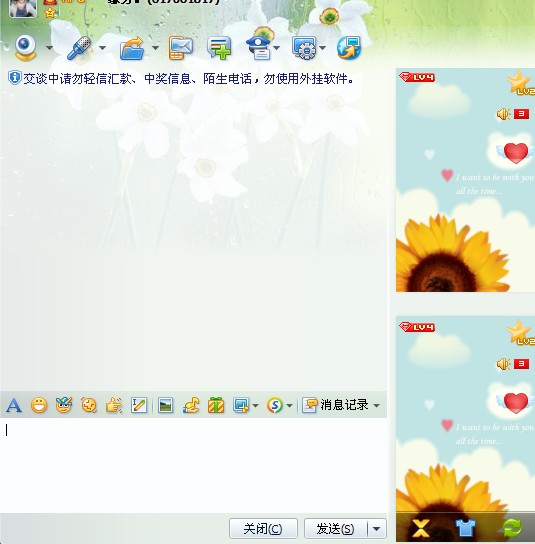
Task: Click speaker icon in lower QQ show
Action: pyautogui.click(x=503, y=364)
